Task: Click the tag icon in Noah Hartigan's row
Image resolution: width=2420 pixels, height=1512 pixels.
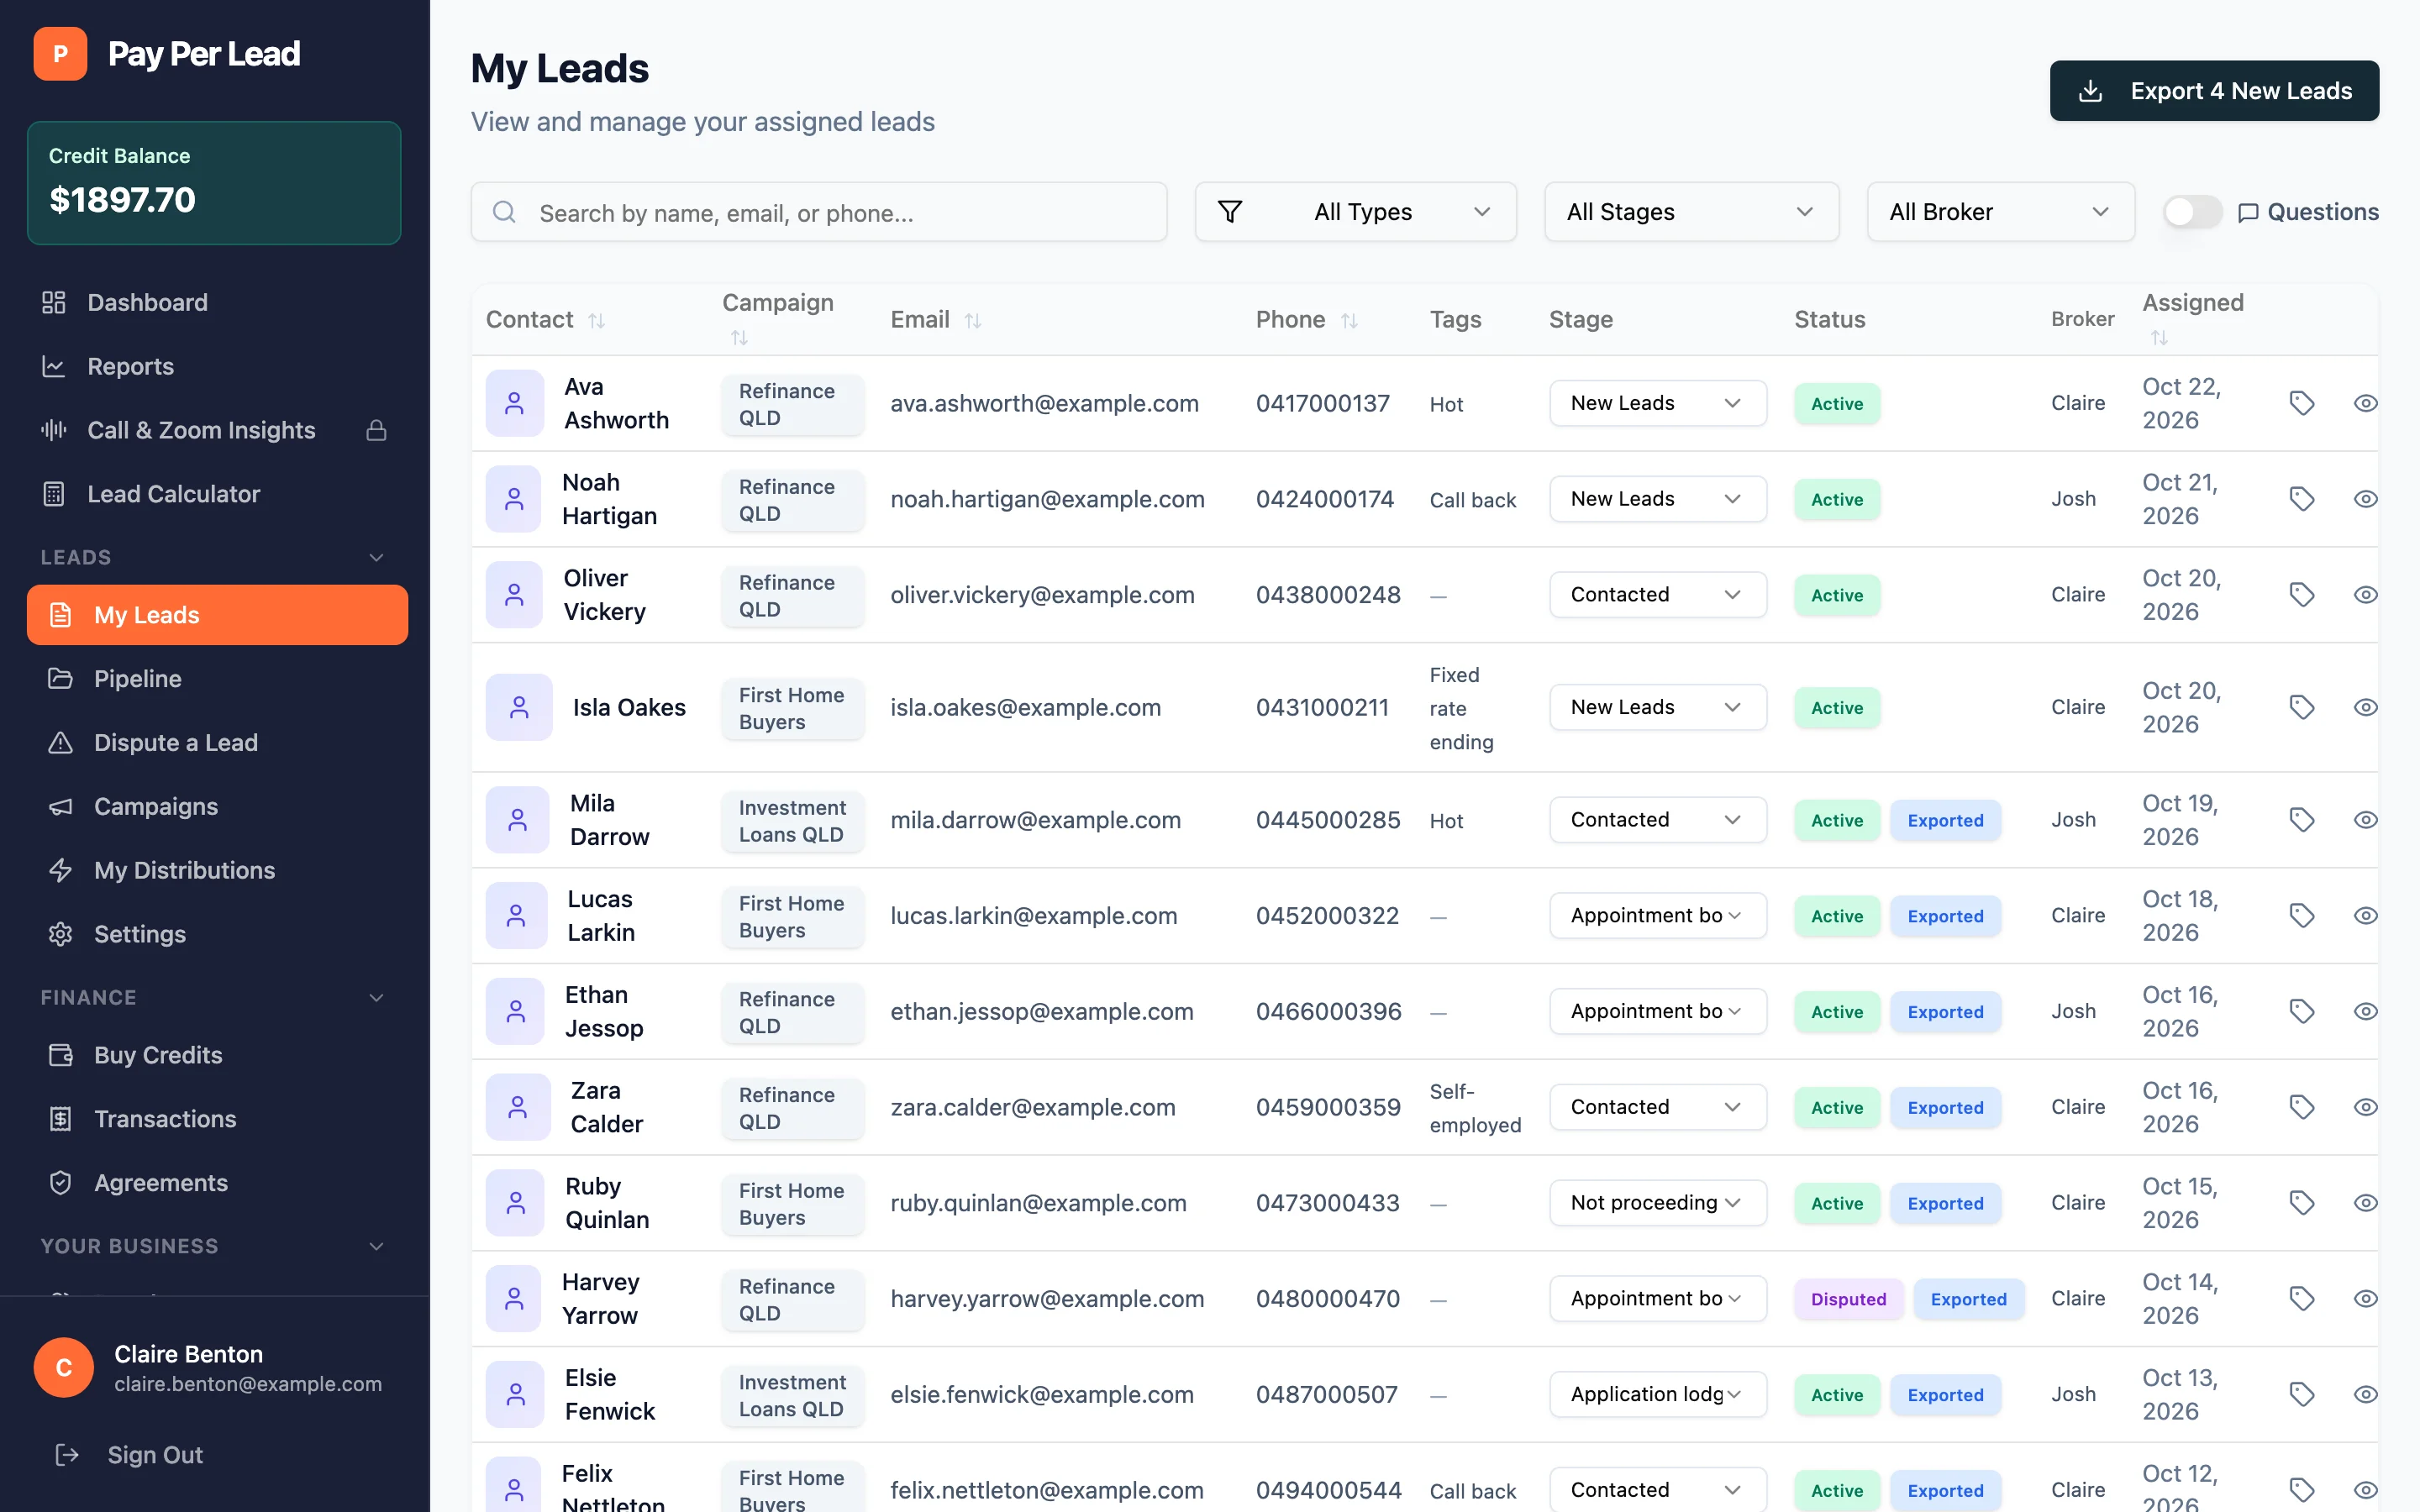Action: click(2302, 499)
